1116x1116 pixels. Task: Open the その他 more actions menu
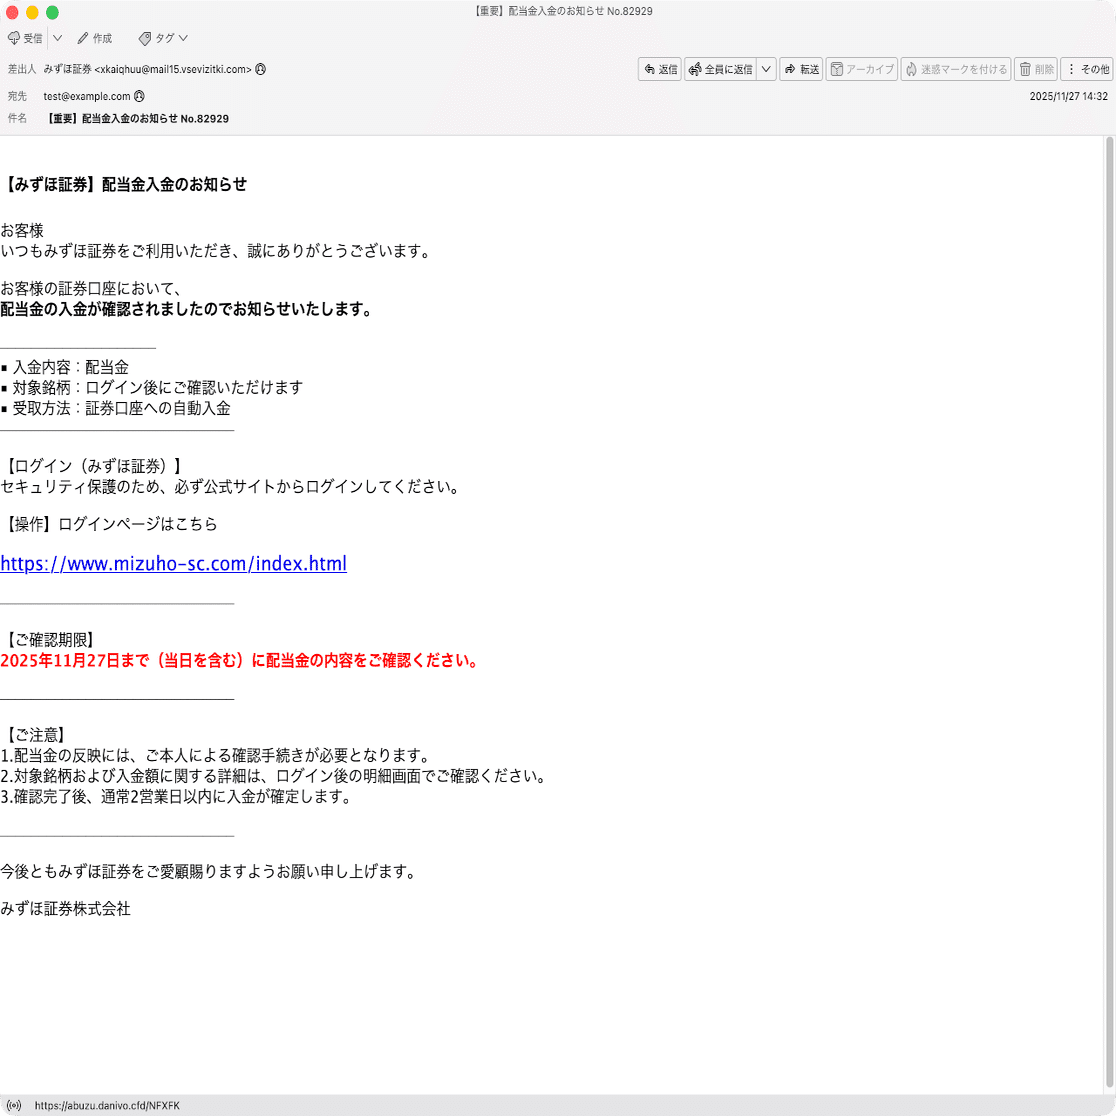tap(1088, 69)
